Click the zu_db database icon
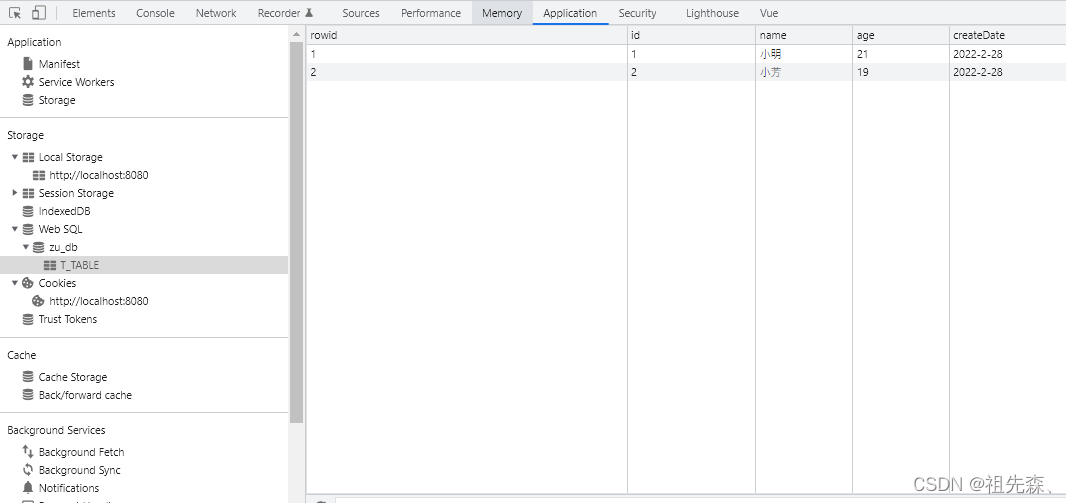Image resolution: width=1066 pixels, height=503 pixels. 39,247
